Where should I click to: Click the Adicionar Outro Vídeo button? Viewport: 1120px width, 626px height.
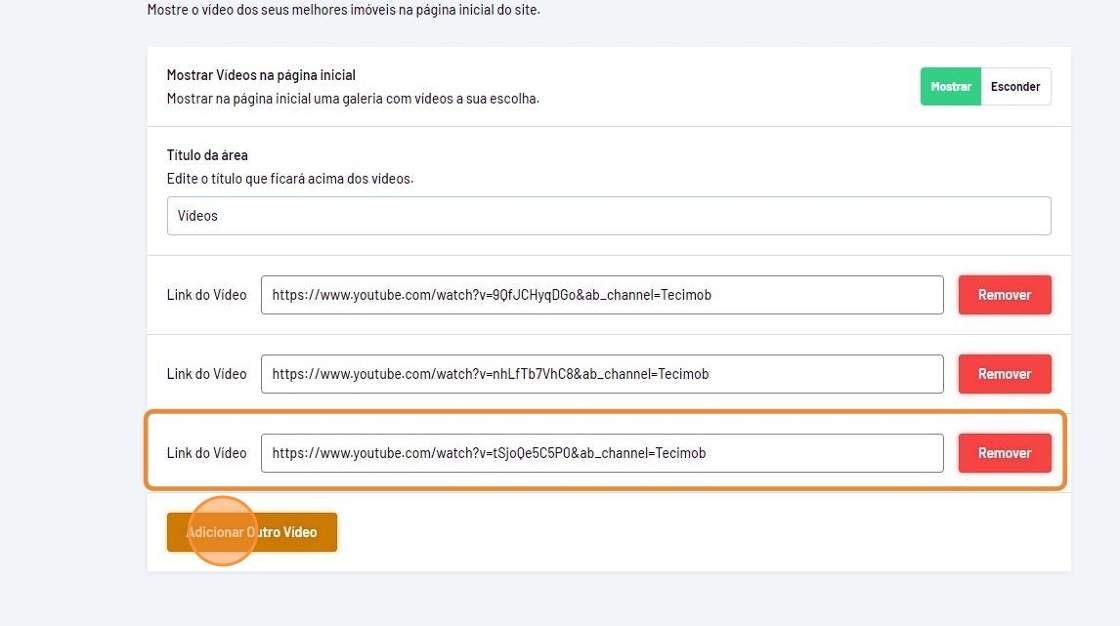252,532
